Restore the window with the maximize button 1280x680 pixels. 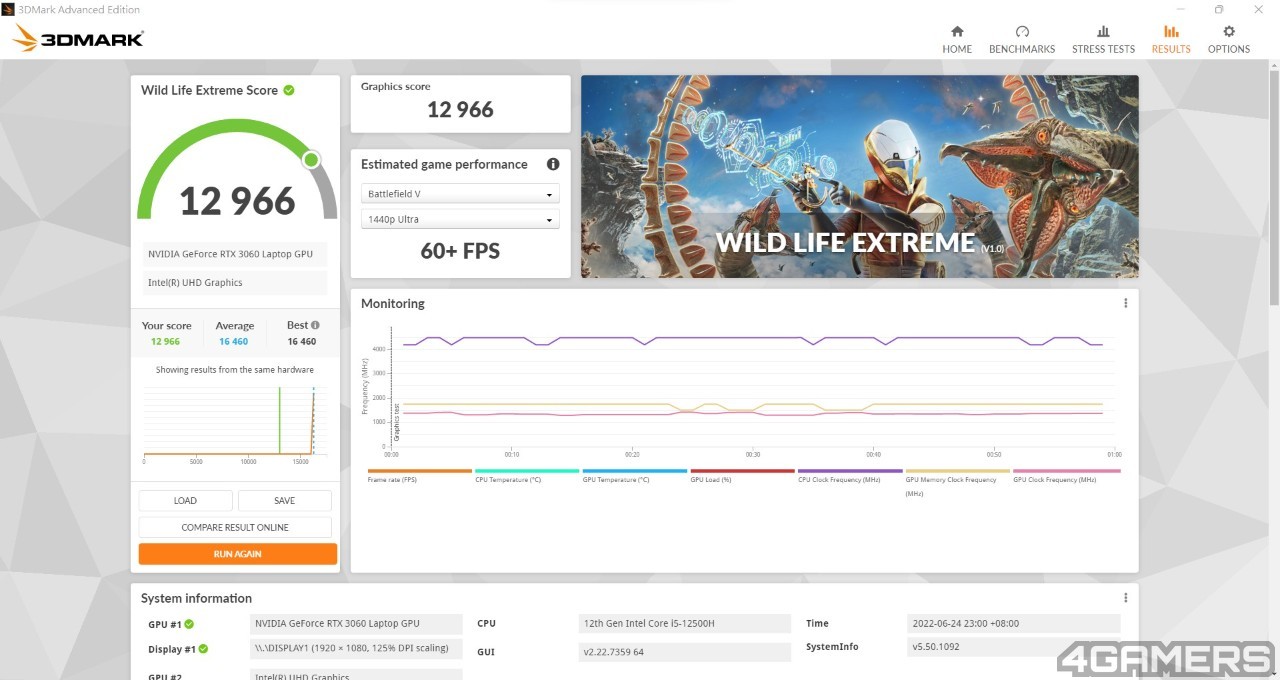click(x=1218, y=9)
